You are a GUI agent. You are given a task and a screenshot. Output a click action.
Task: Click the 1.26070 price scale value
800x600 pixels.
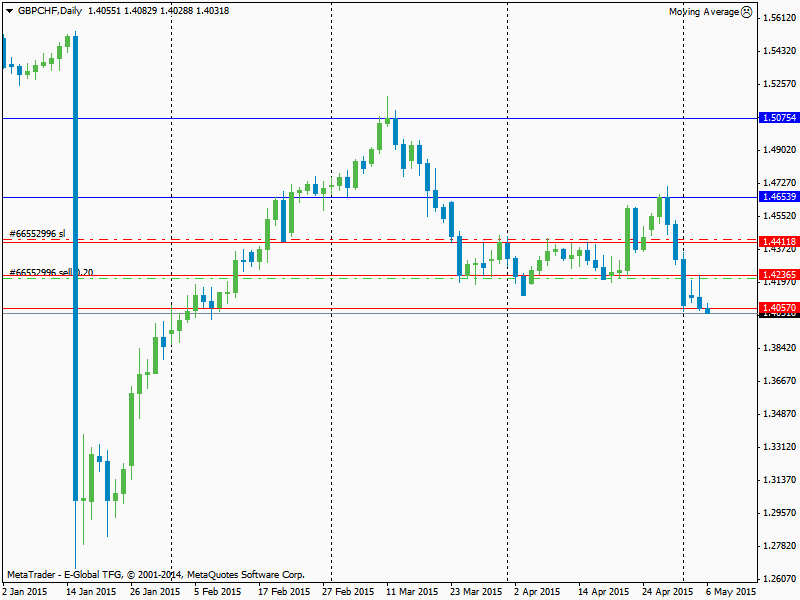click(x=780, y=579)
